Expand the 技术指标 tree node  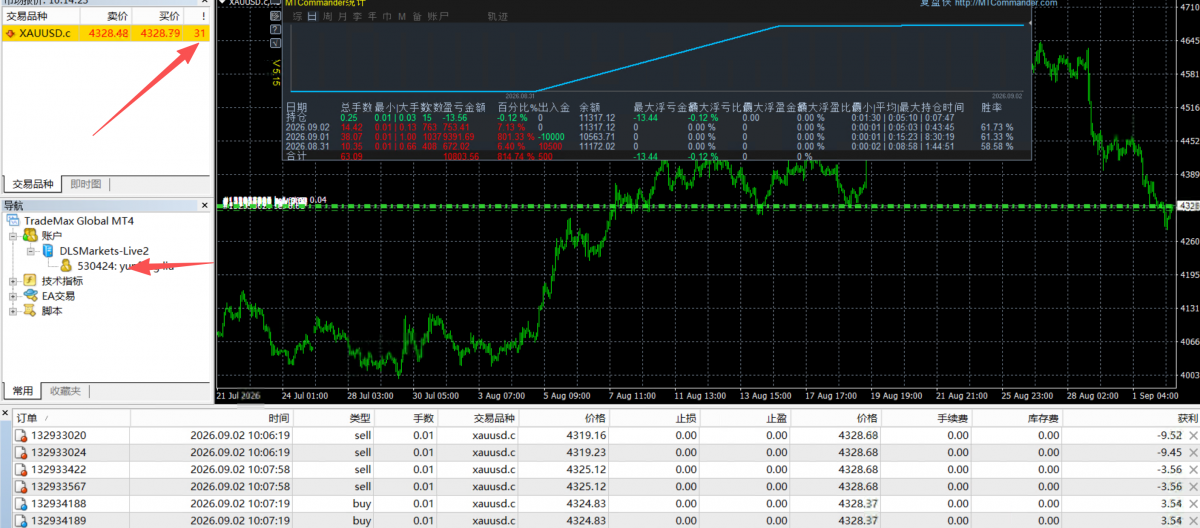13,281
